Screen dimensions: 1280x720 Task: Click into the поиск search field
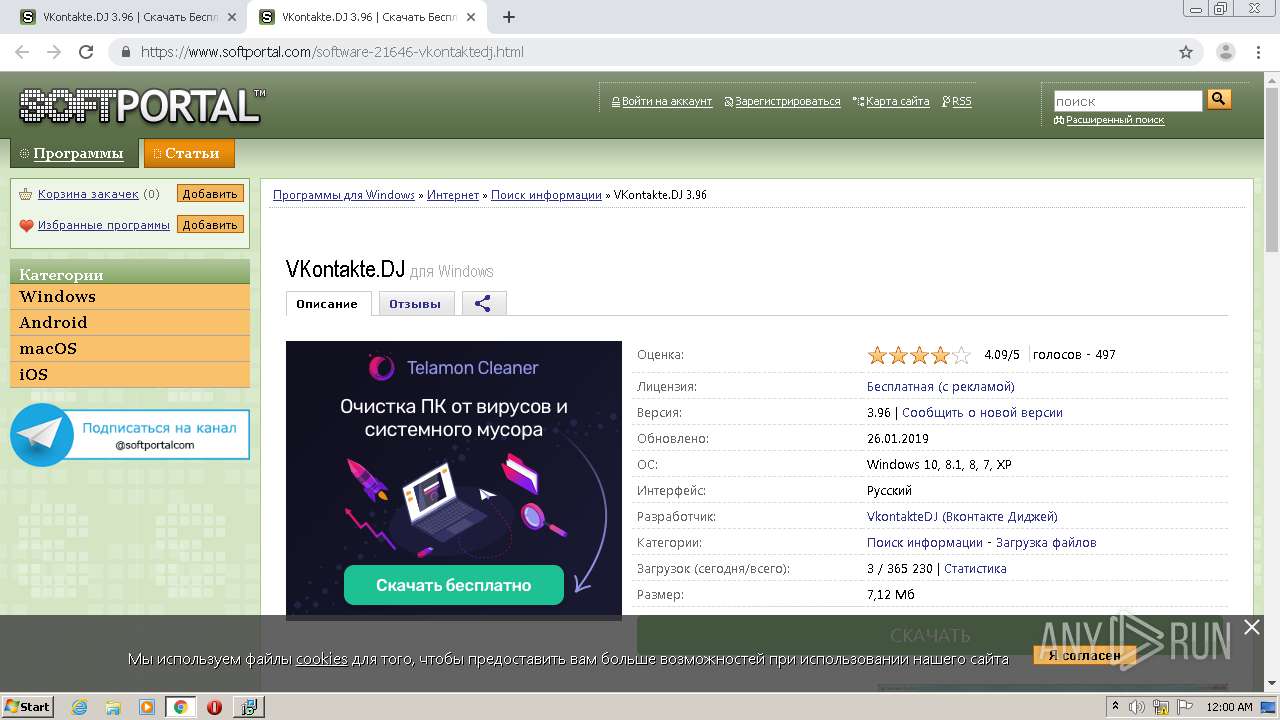pyautogui.click(x=1128, y=101)
